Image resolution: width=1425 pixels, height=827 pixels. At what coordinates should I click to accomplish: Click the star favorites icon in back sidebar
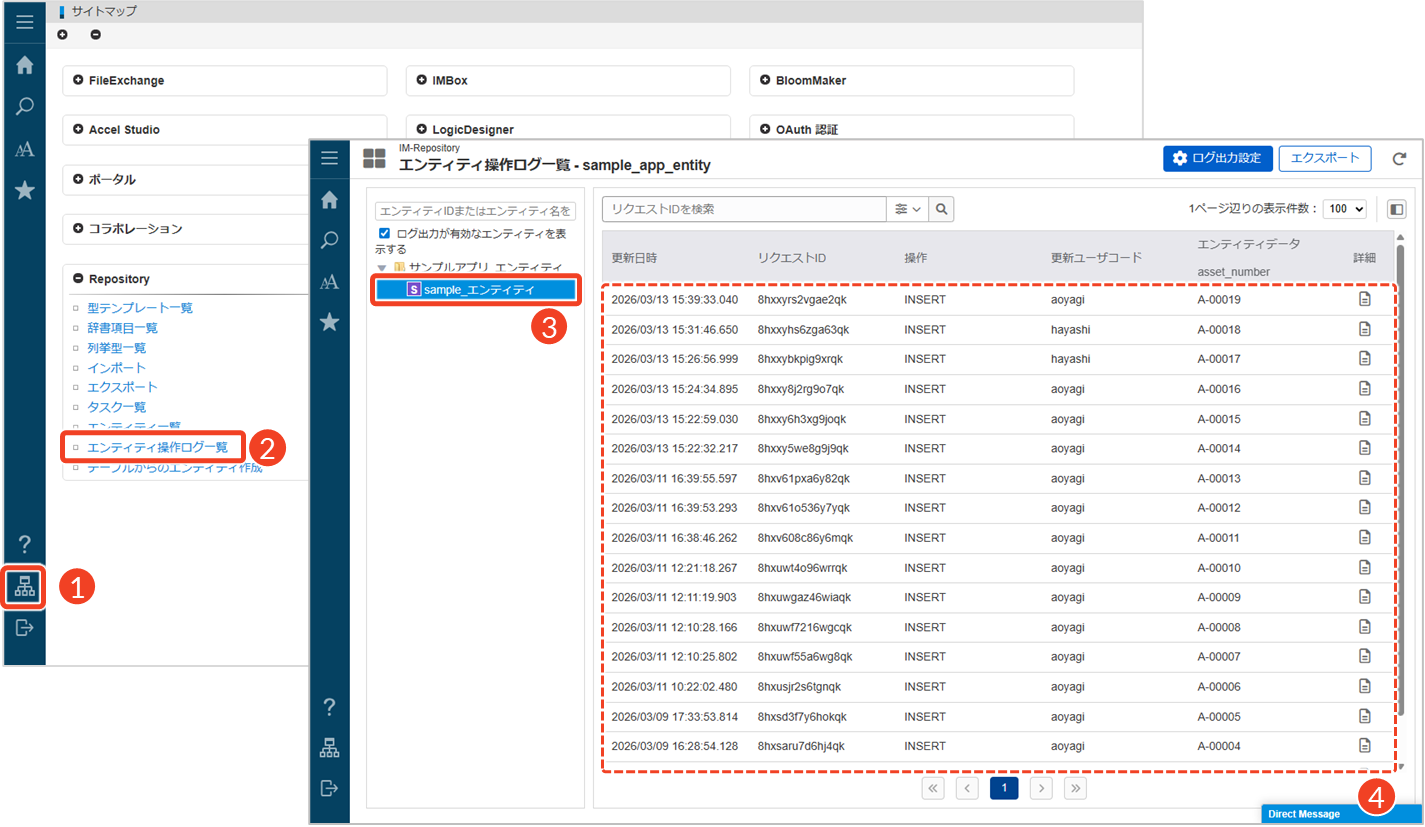tap(24, 190)
